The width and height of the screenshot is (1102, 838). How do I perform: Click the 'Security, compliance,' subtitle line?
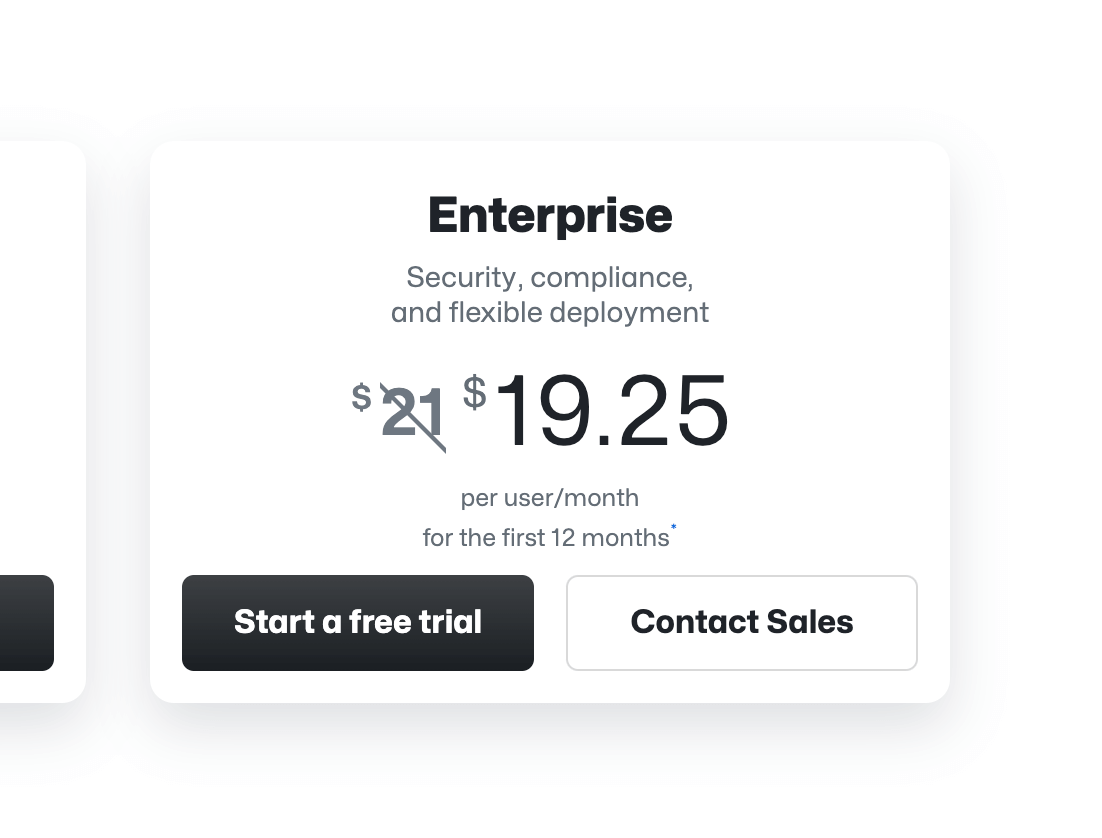[x=550, y=276]
